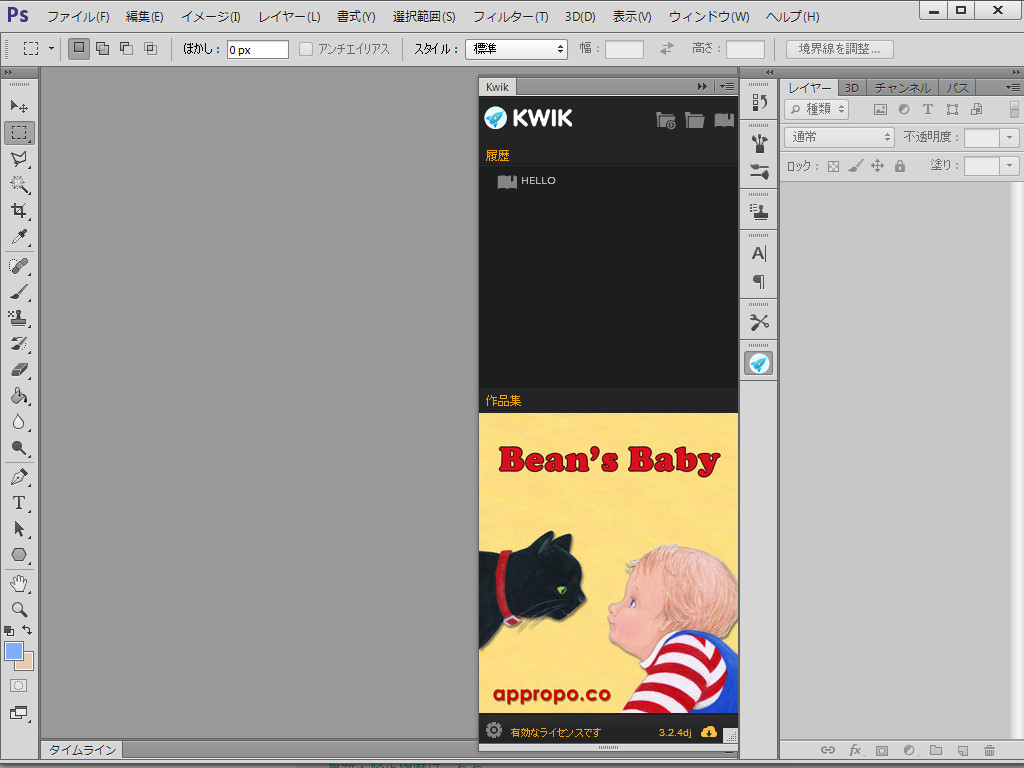This screenshot has height=768, width=1024.
Task: Select the Clone Stamp tool
Action: coord(19,318)
